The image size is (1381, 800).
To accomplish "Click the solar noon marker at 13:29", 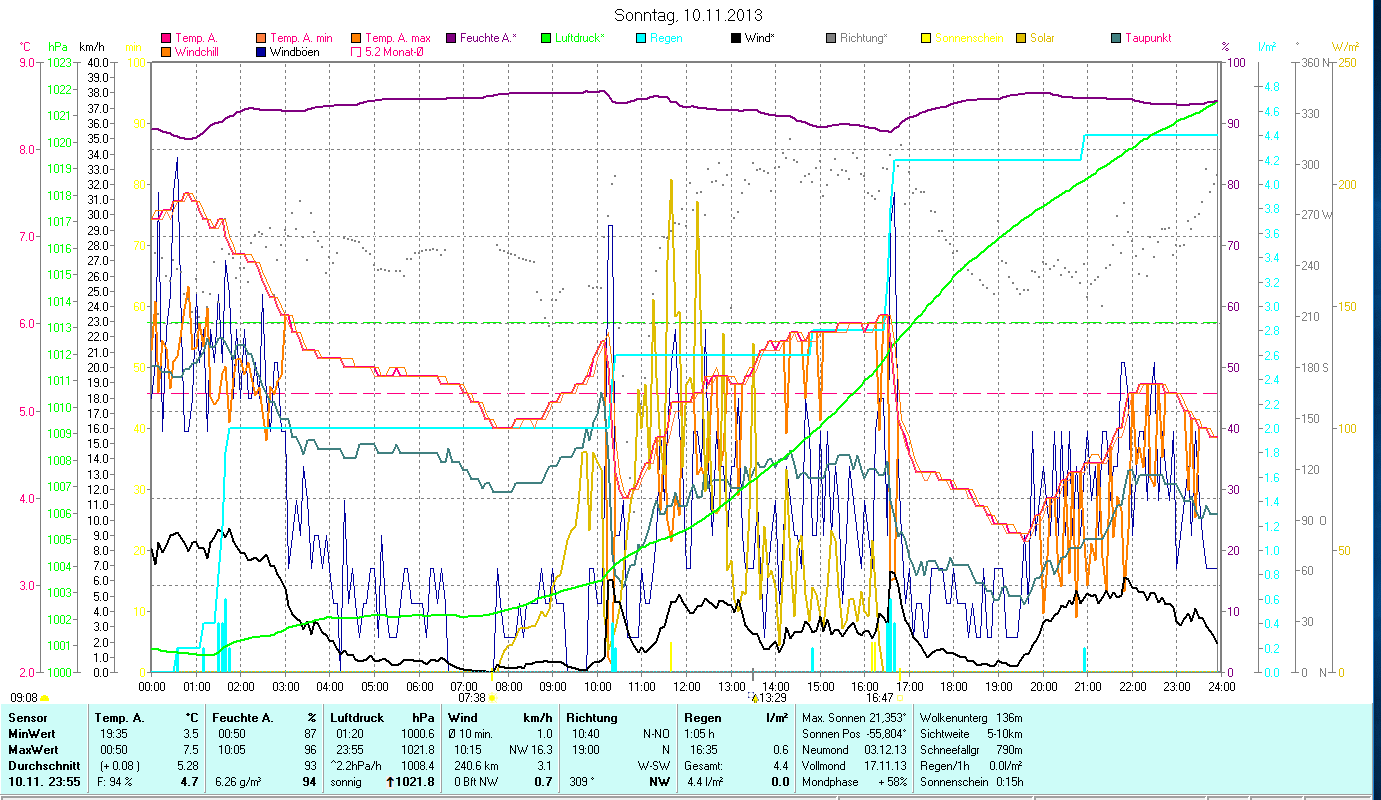I will point(753,697).
